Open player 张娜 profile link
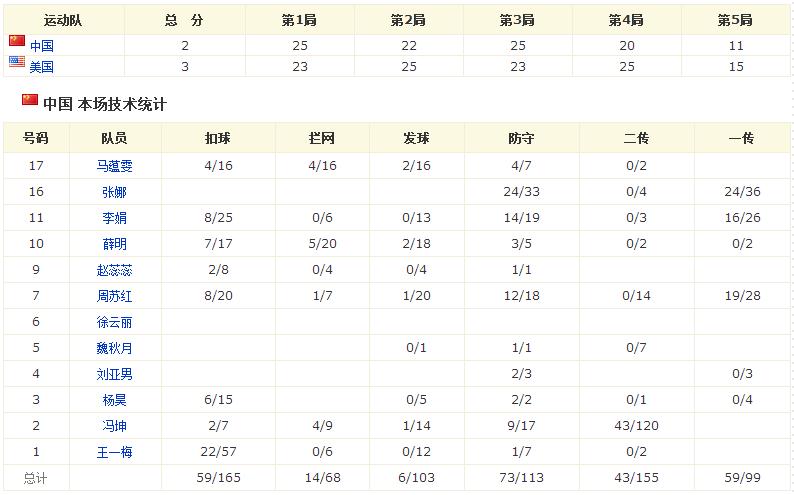This screenshot has height=495, width=794. pyautogui.click(x=114, y=192)
